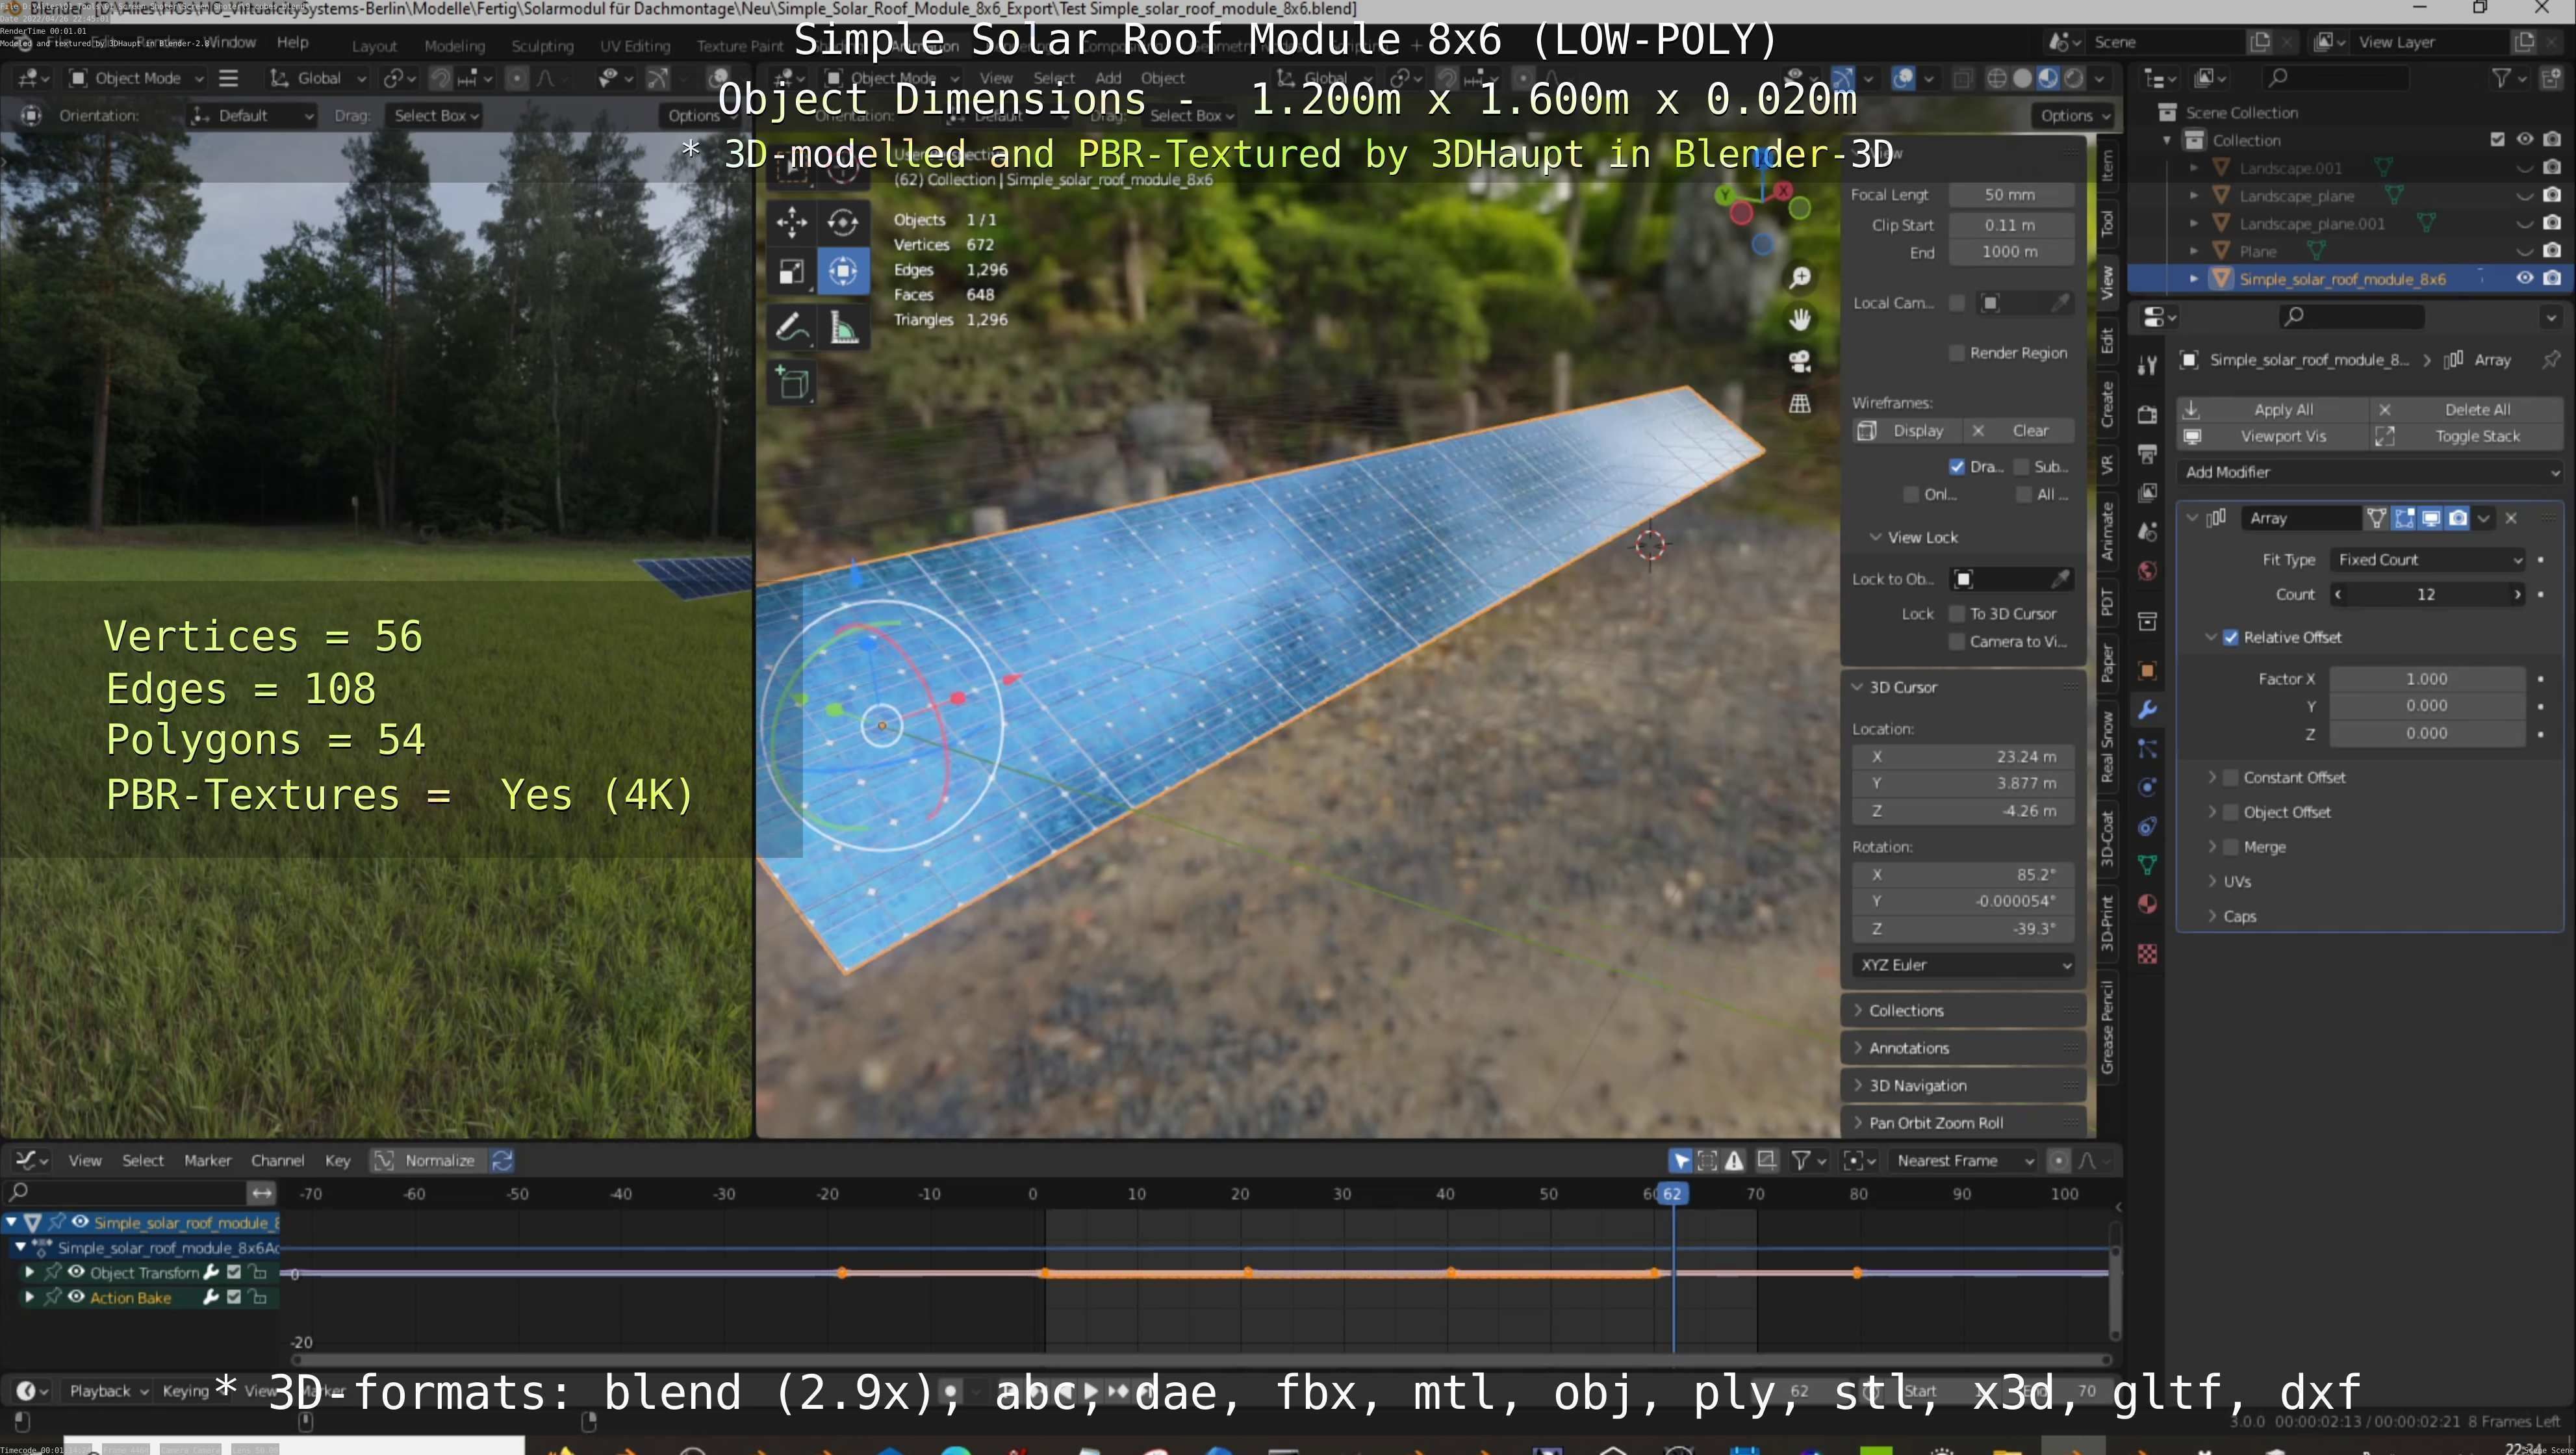This screenshot has width=2576, height=1455.
Task: Open Render properties tab icon
Action: click(2146, 414)
